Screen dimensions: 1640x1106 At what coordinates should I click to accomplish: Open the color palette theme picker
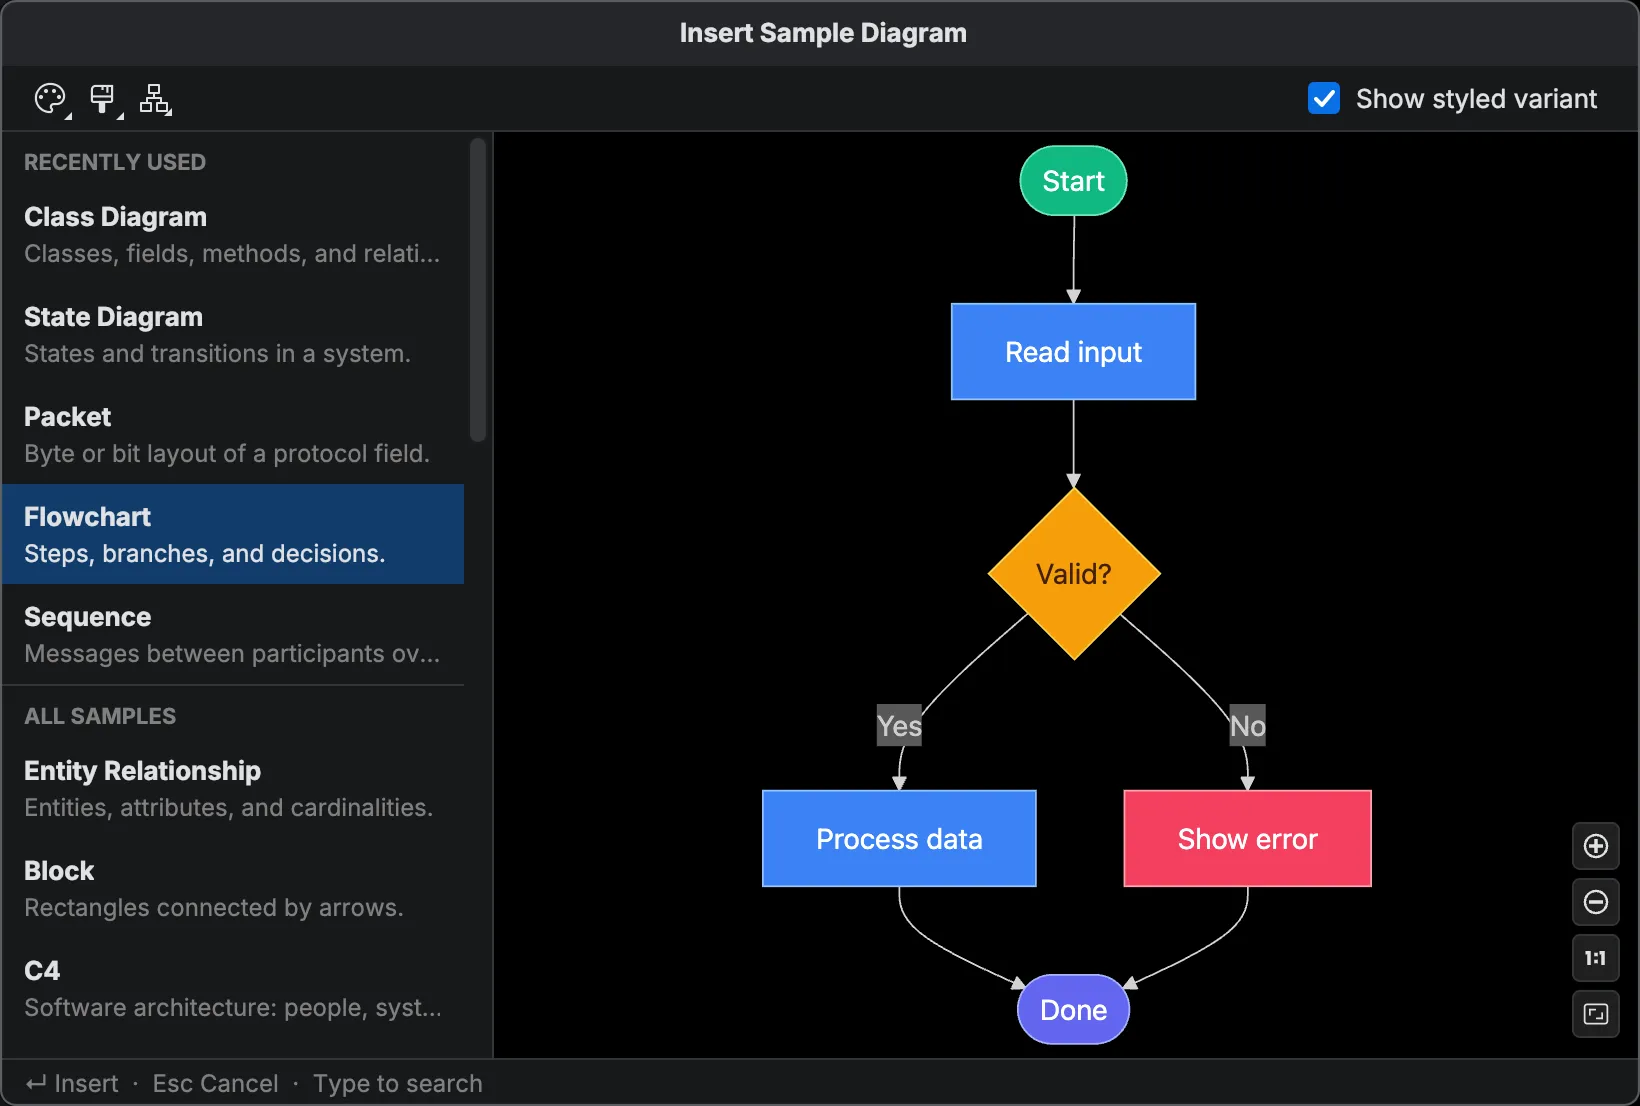click(48, 97)
